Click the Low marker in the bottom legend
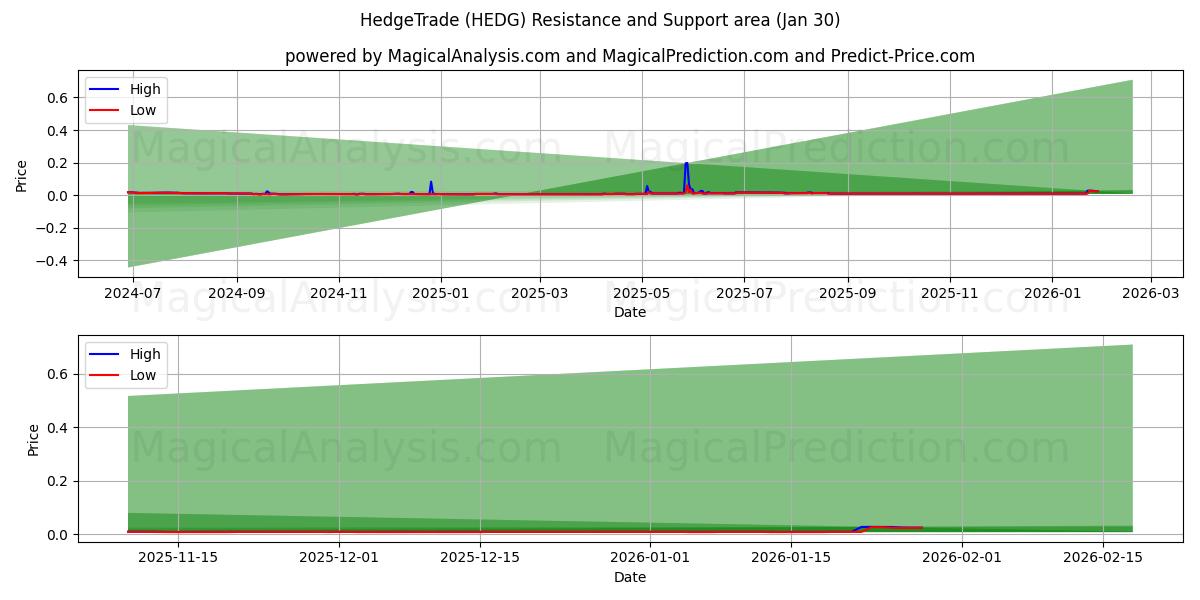Image resolution: width=1200 pixels, height=600 pixels. (x=106, y=374)
